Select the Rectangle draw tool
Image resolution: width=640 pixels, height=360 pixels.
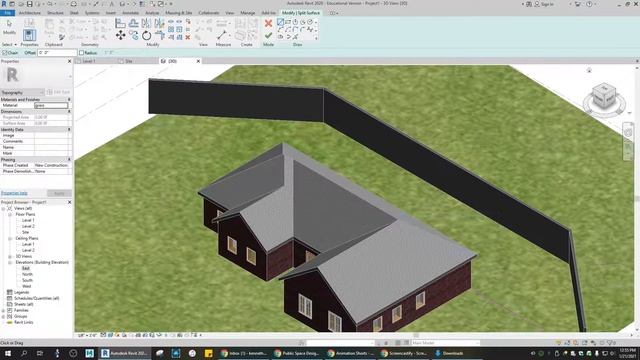click(288, 22)
